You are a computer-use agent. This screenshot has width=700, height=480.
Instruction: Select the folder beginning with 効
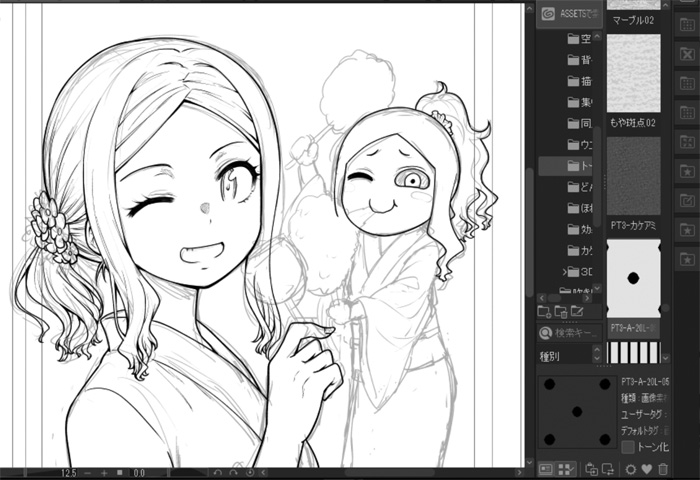coord(579,230)
